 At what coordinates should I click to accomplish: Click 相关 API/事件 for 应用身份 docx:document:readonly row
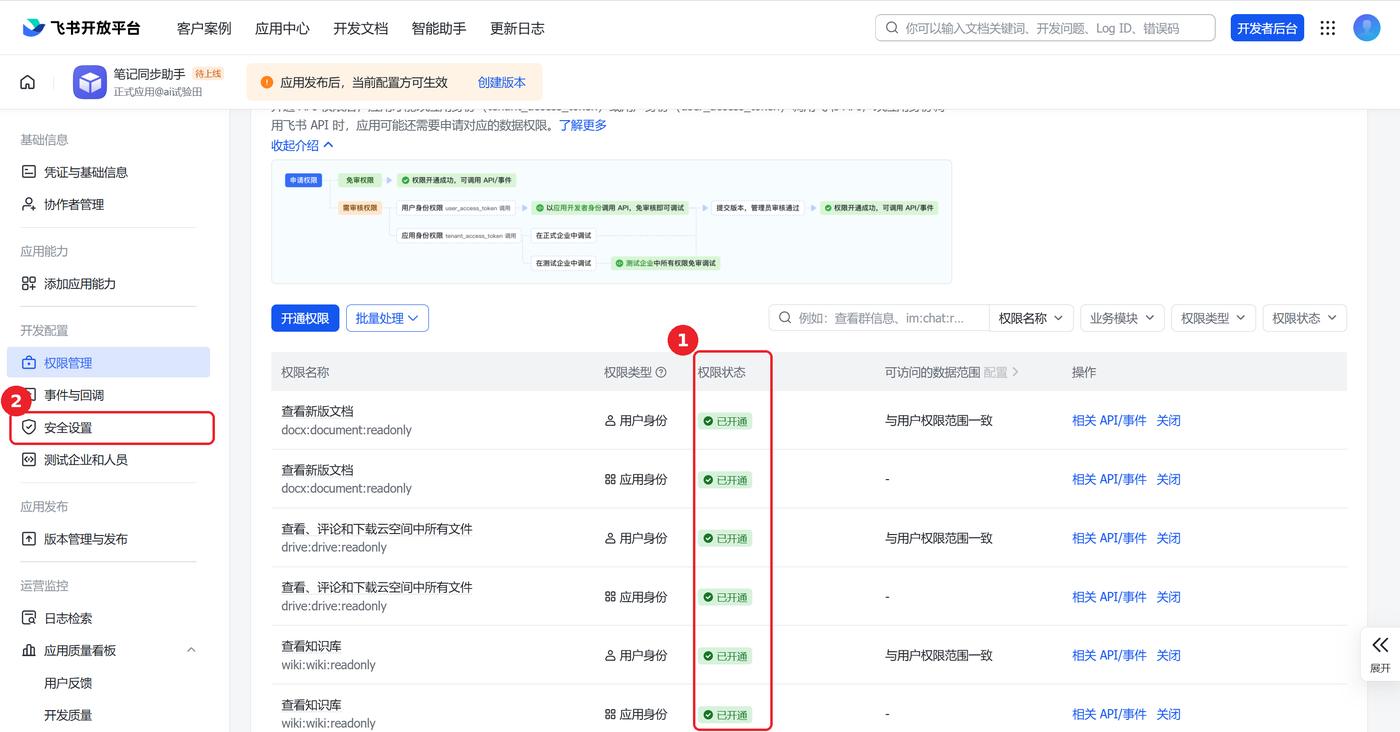pos(1109,480)
